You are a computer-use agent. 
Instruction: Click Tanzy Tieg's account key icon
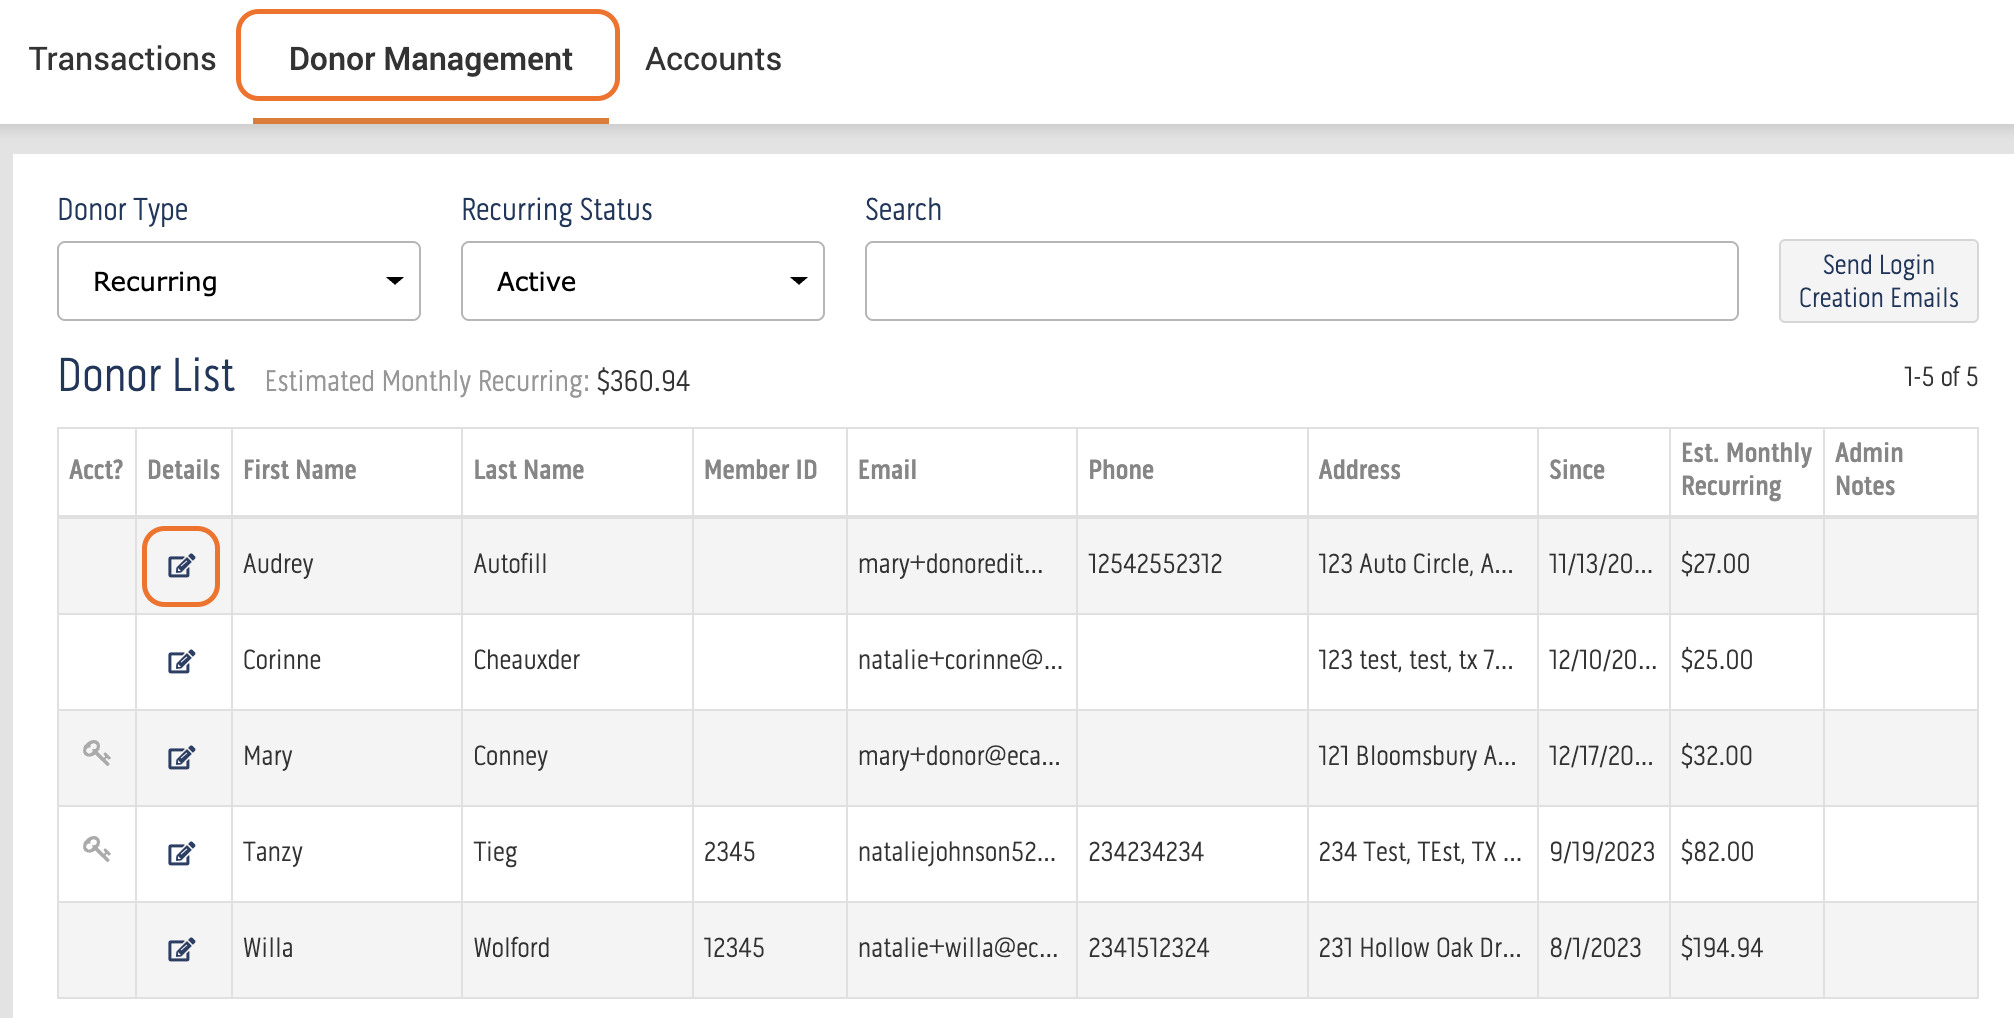coord(96,849)
